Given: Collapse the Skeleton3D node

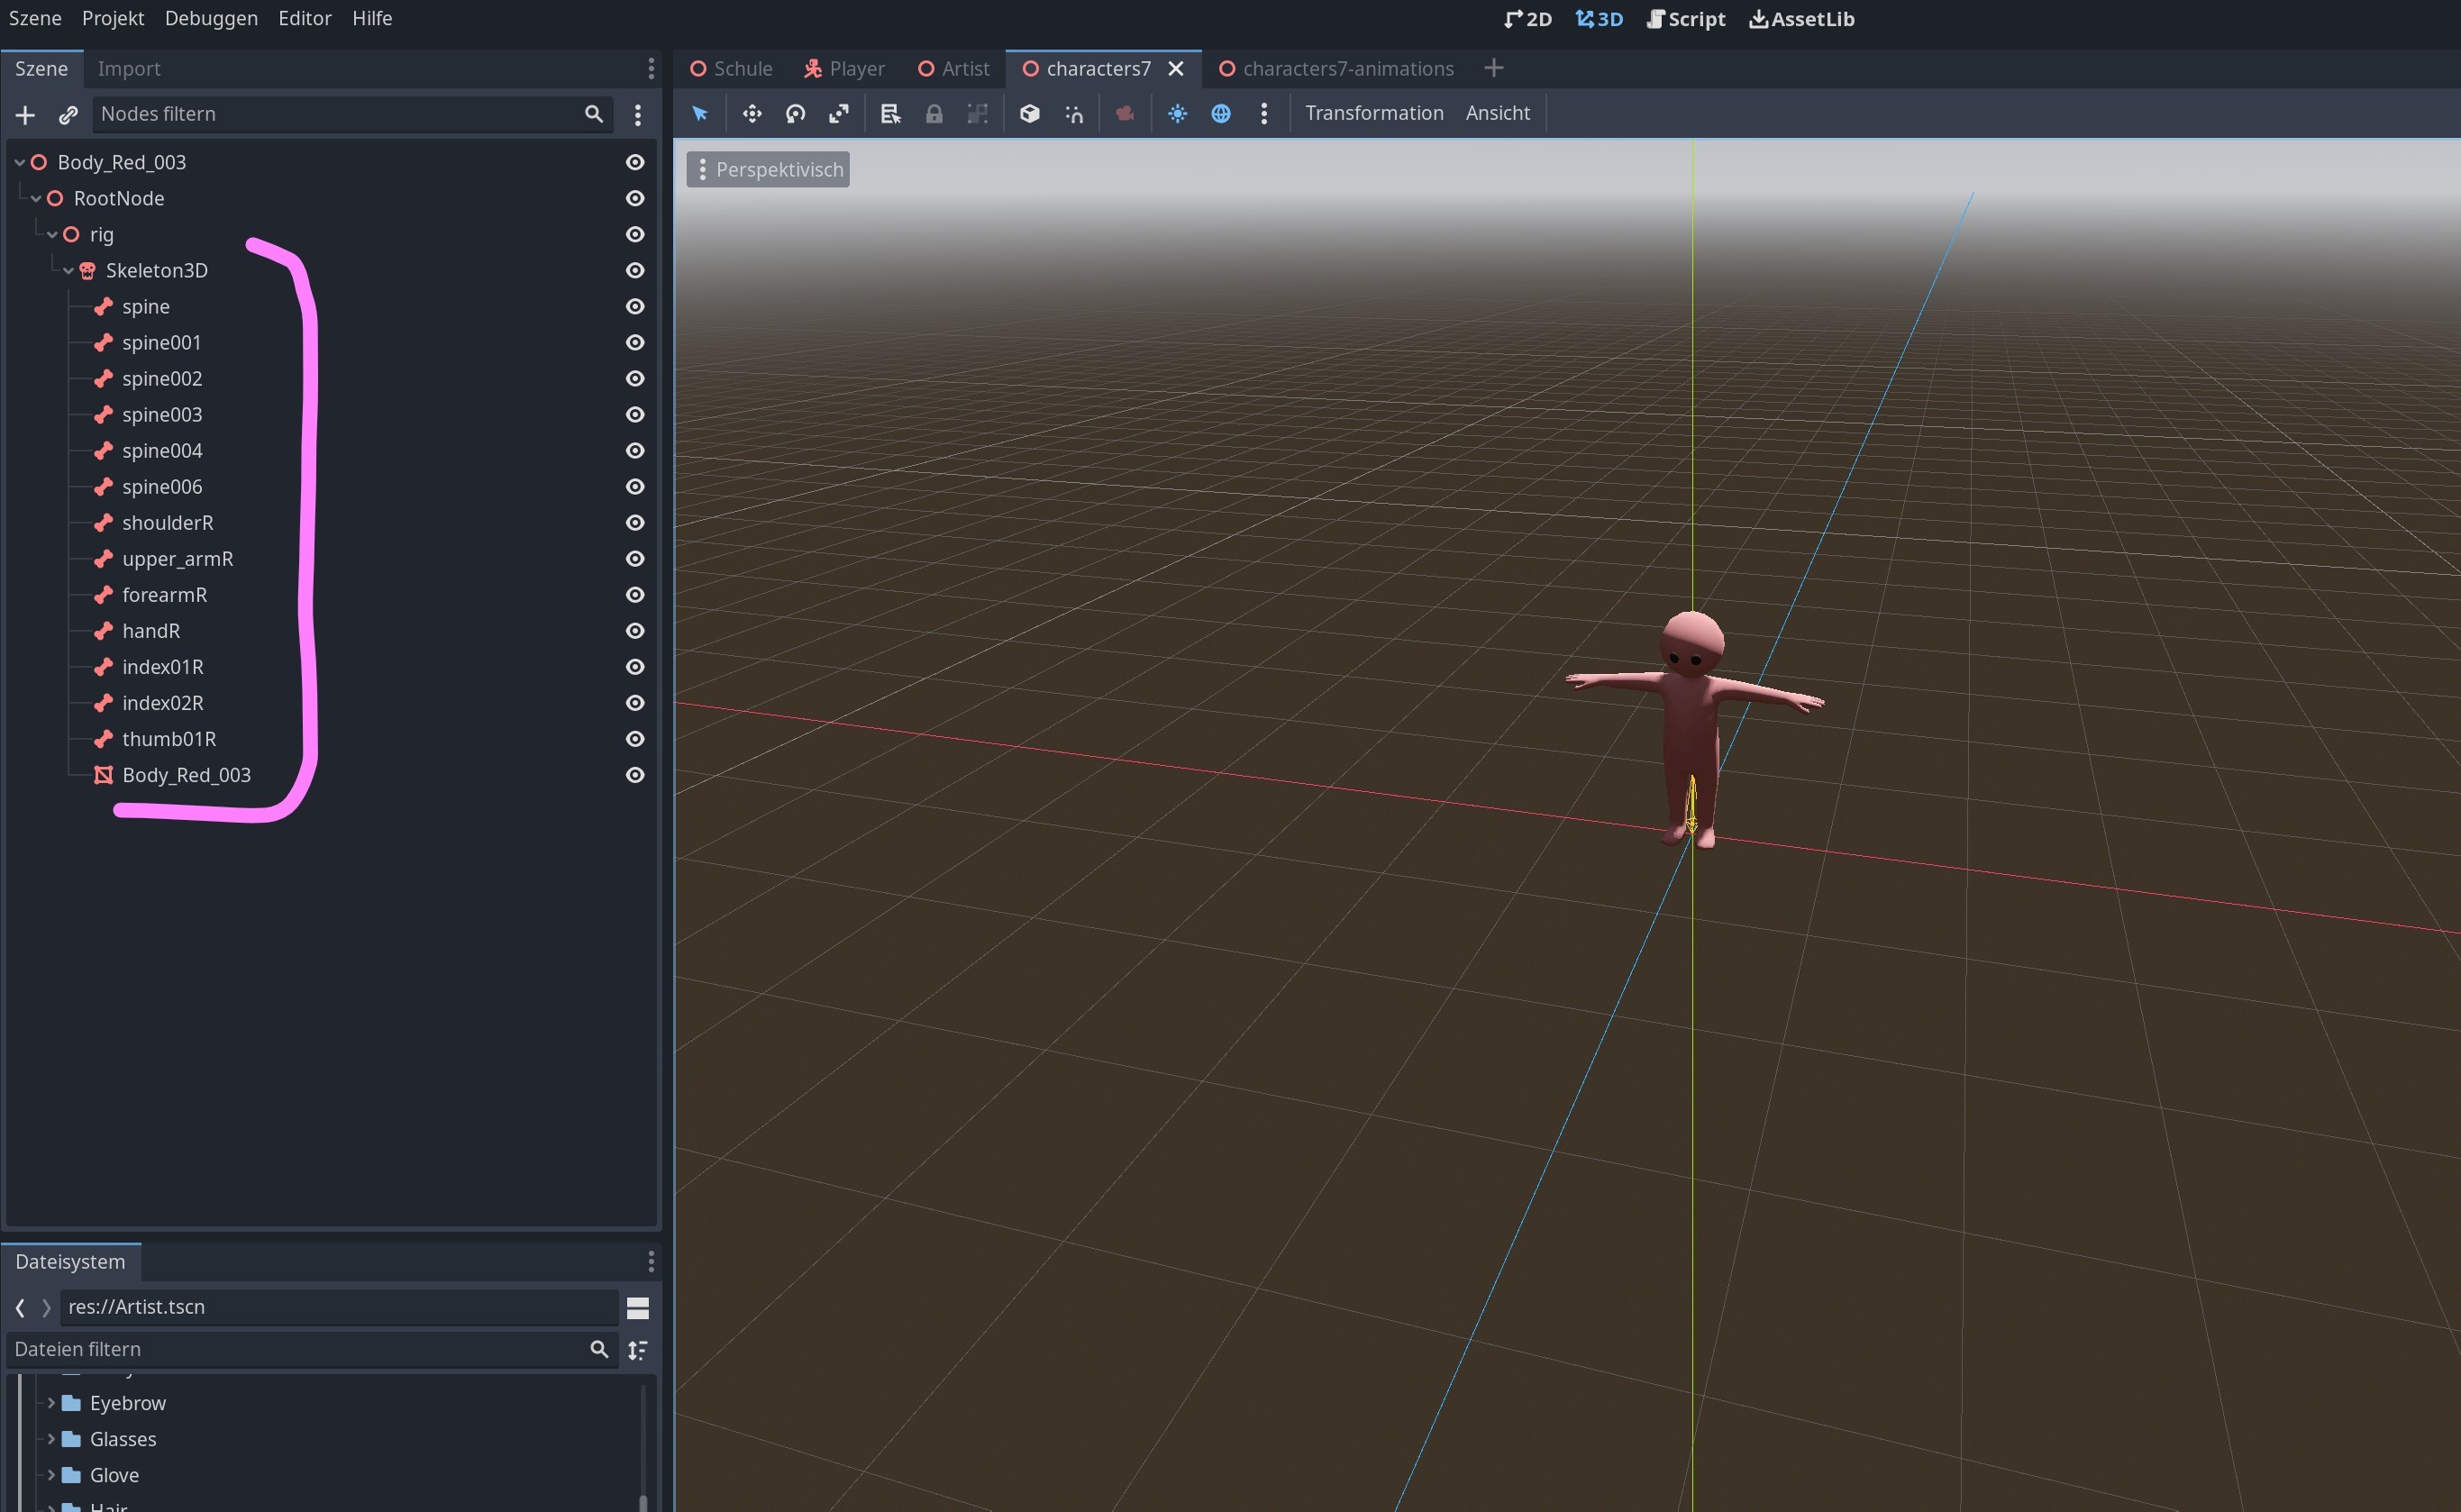Looking at the screenshot, I should 68,270.
